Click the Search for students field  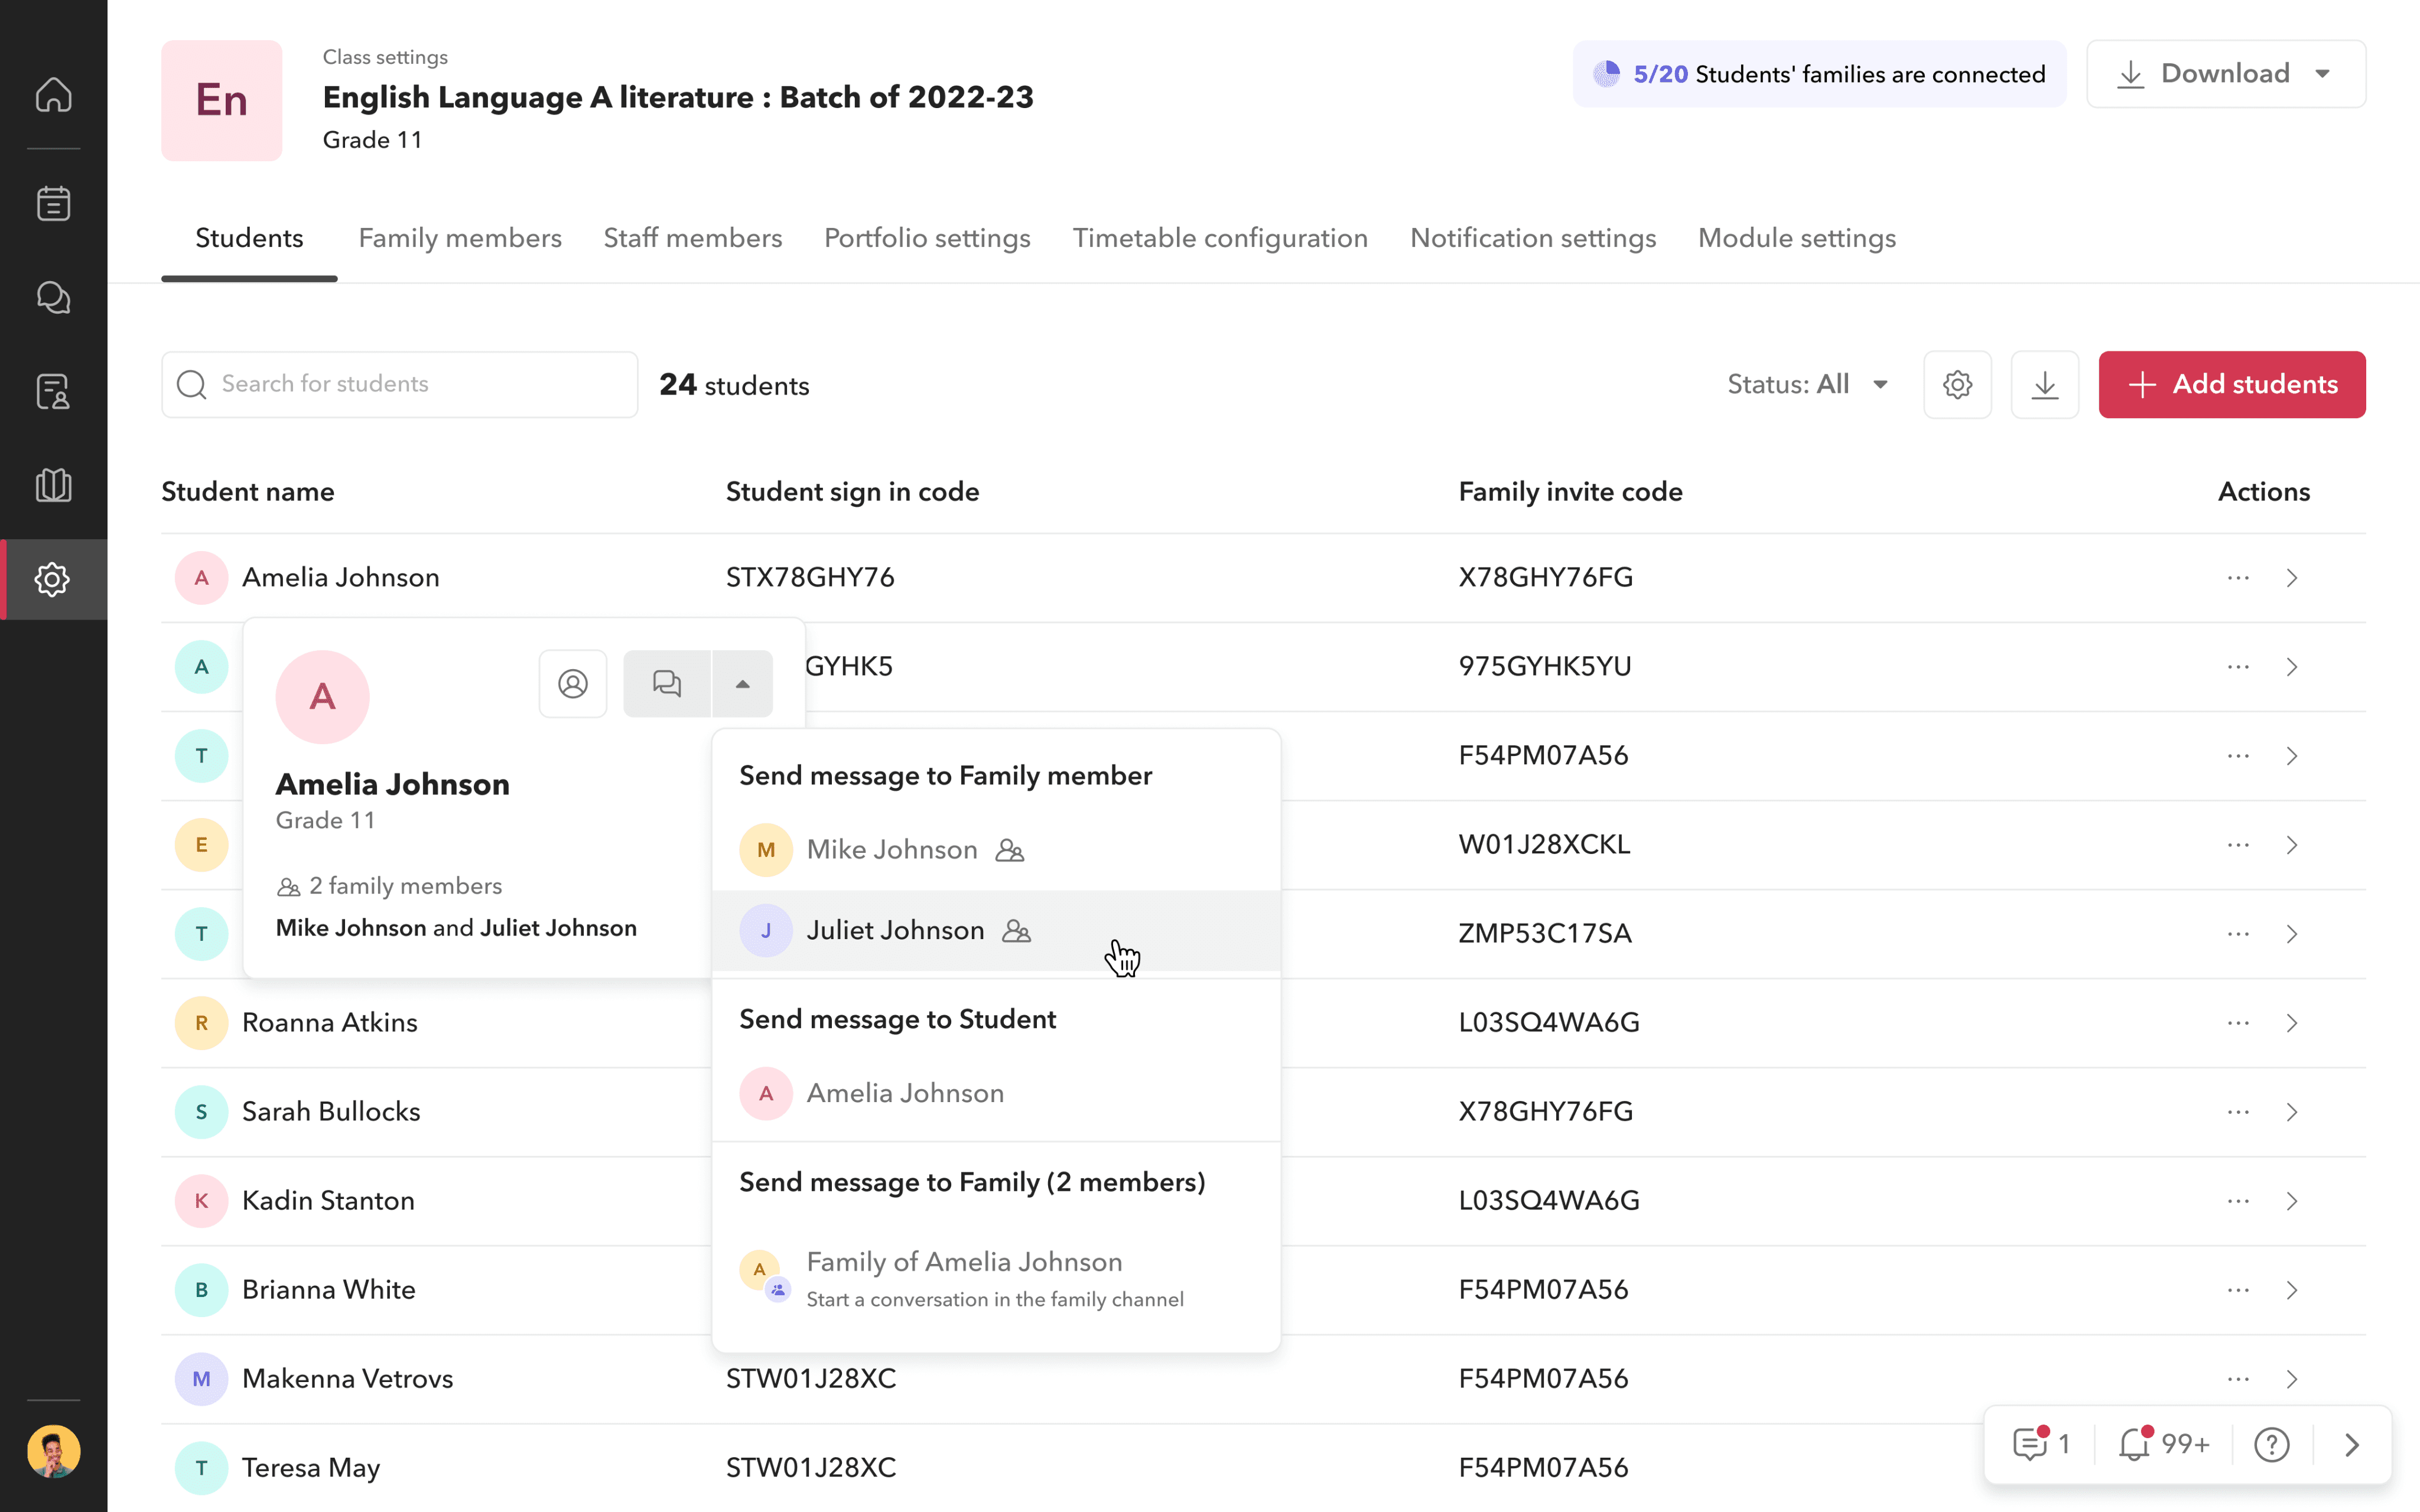point(400,385)
